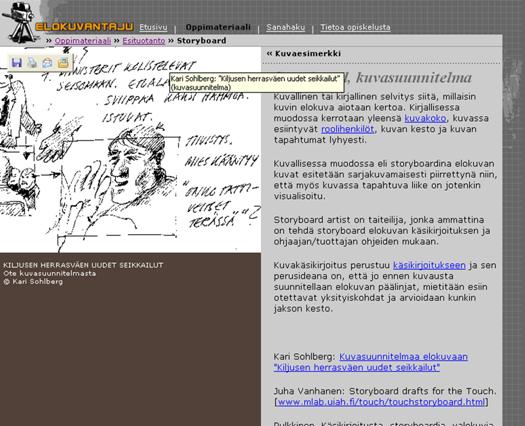The width and height of the screenshot is (525, 426).
Task: Open Tietoa opiskelusta navigation link
Action: (x=355, y=27)
